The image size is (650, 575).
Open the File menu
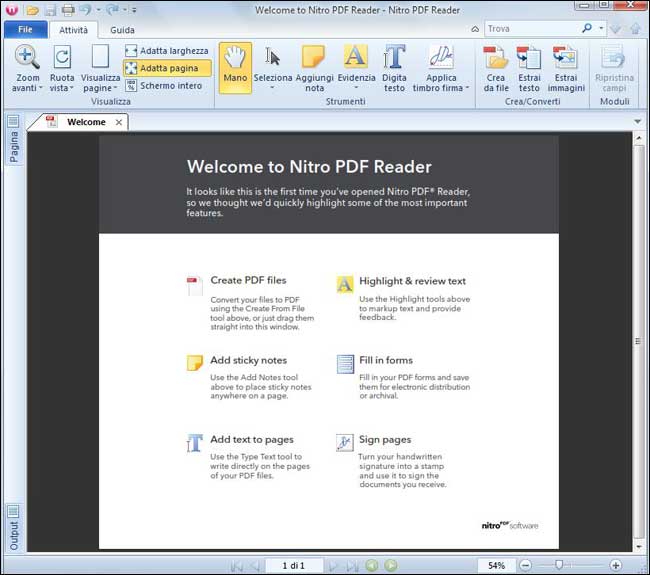tap(24, 30)
